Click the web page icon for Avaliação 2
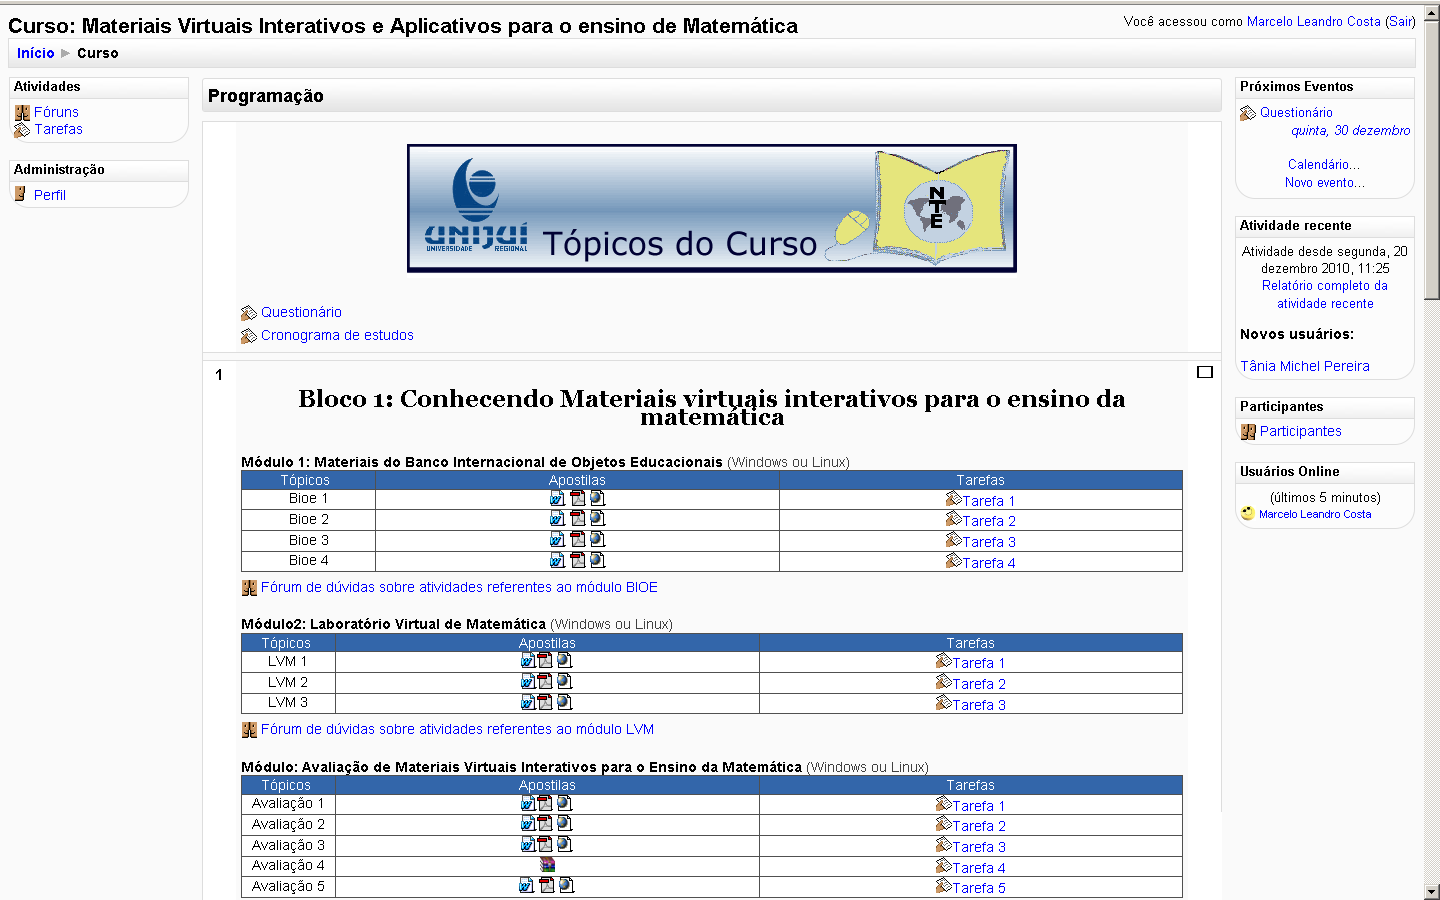The width and height of the screenshot is (1440, 900). 564,823
